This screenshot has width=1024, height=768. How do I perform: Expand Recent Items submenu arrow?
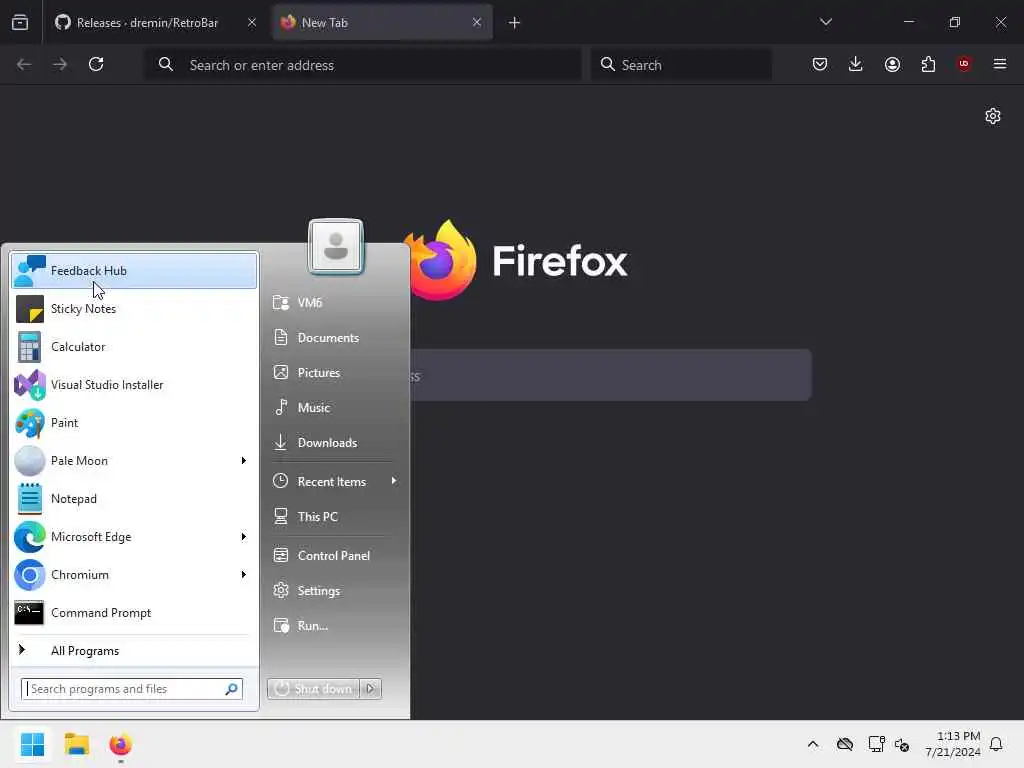(x=394, y=481)
